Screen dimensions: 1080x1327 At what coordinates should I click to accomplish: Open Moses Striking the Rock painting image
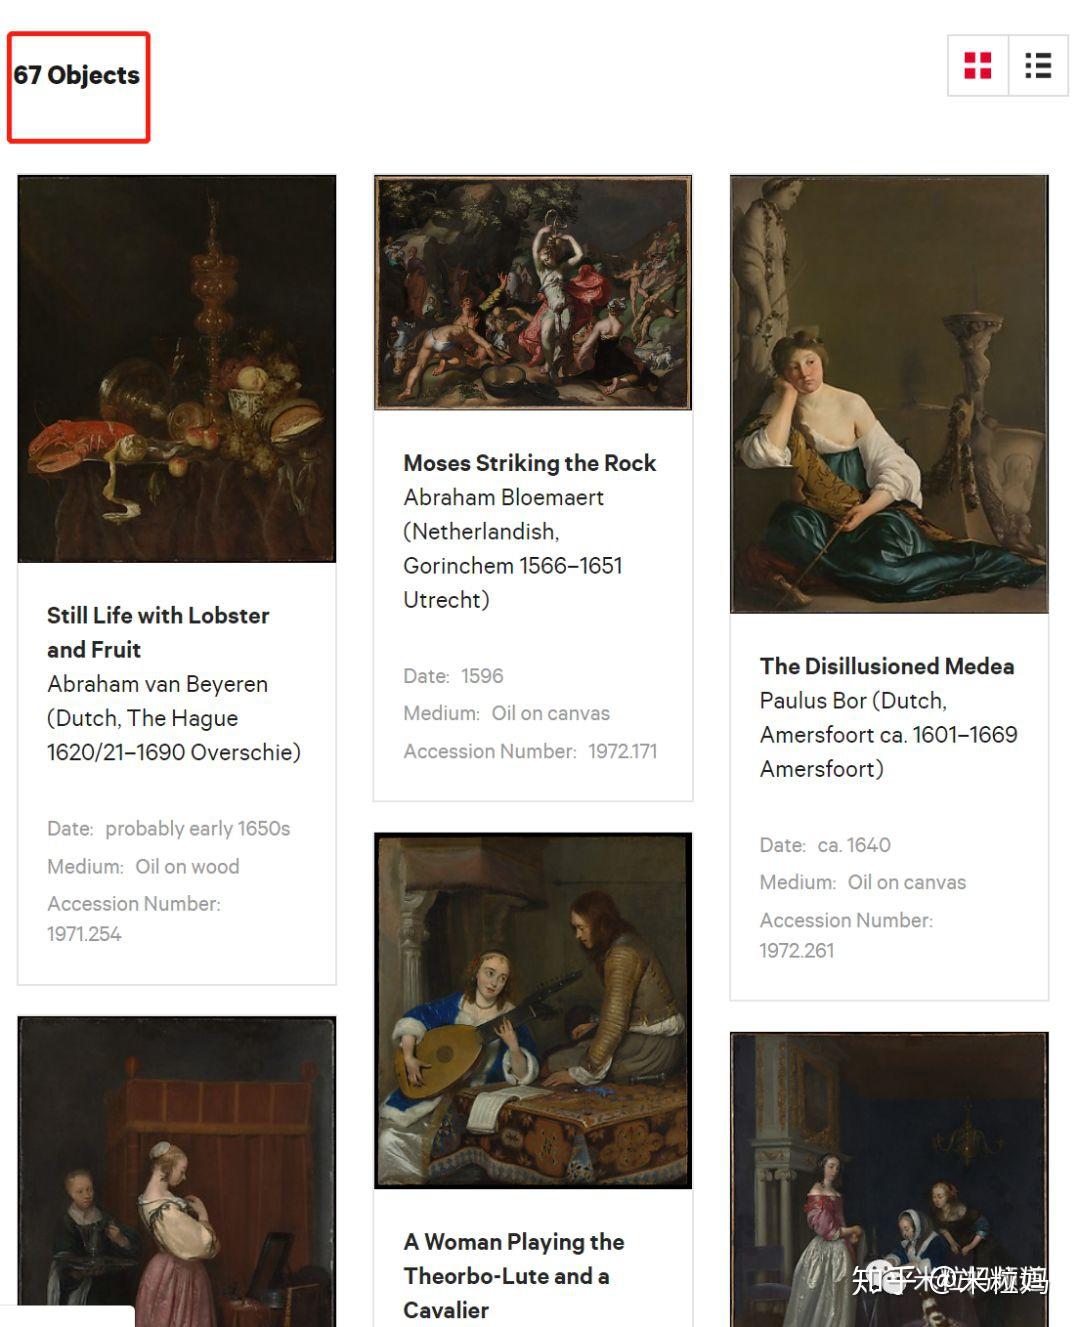click(533, 293)
